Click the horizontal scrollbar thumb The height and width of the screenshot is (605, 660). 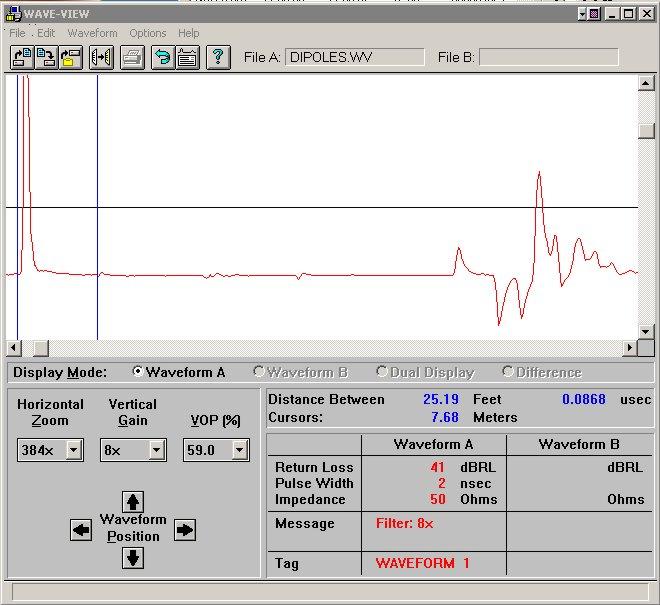click(41, 348)
